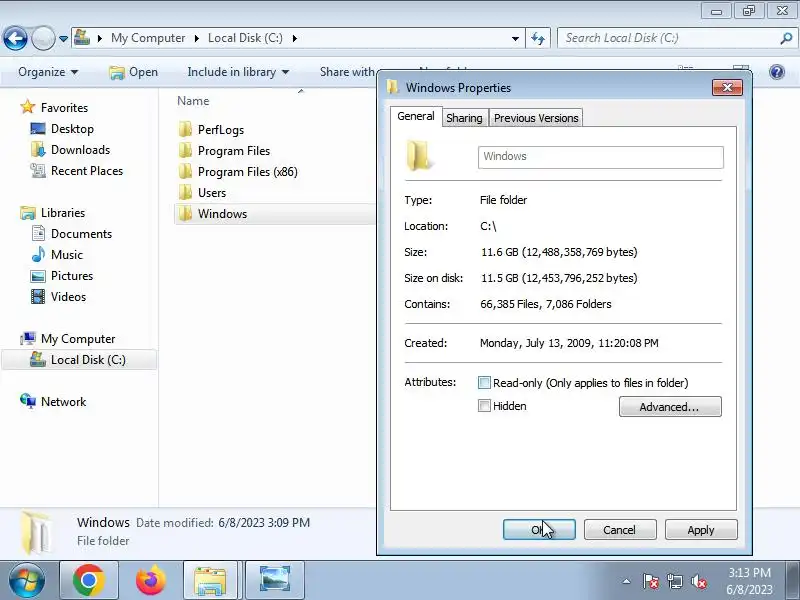Click the blue Help icon

777,72
